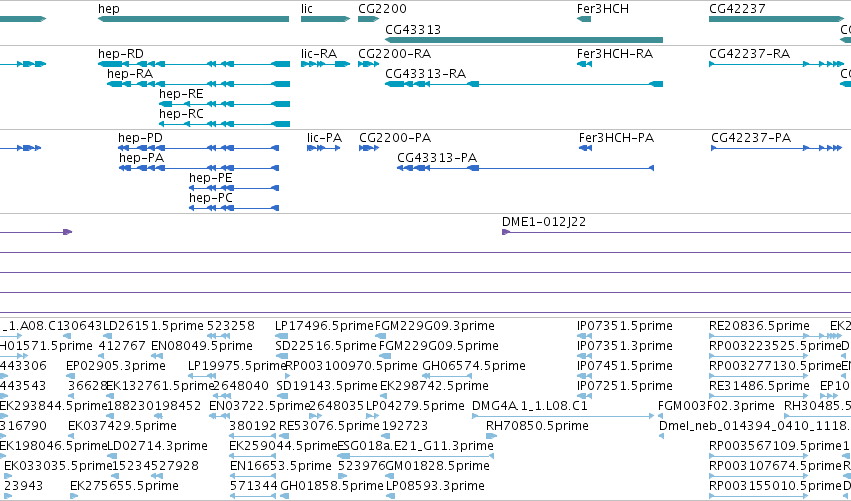The height and width of the screenshot is (501, 851).
Task: Select EST LD02714.3prime
Action: click(x=157, y=446)
